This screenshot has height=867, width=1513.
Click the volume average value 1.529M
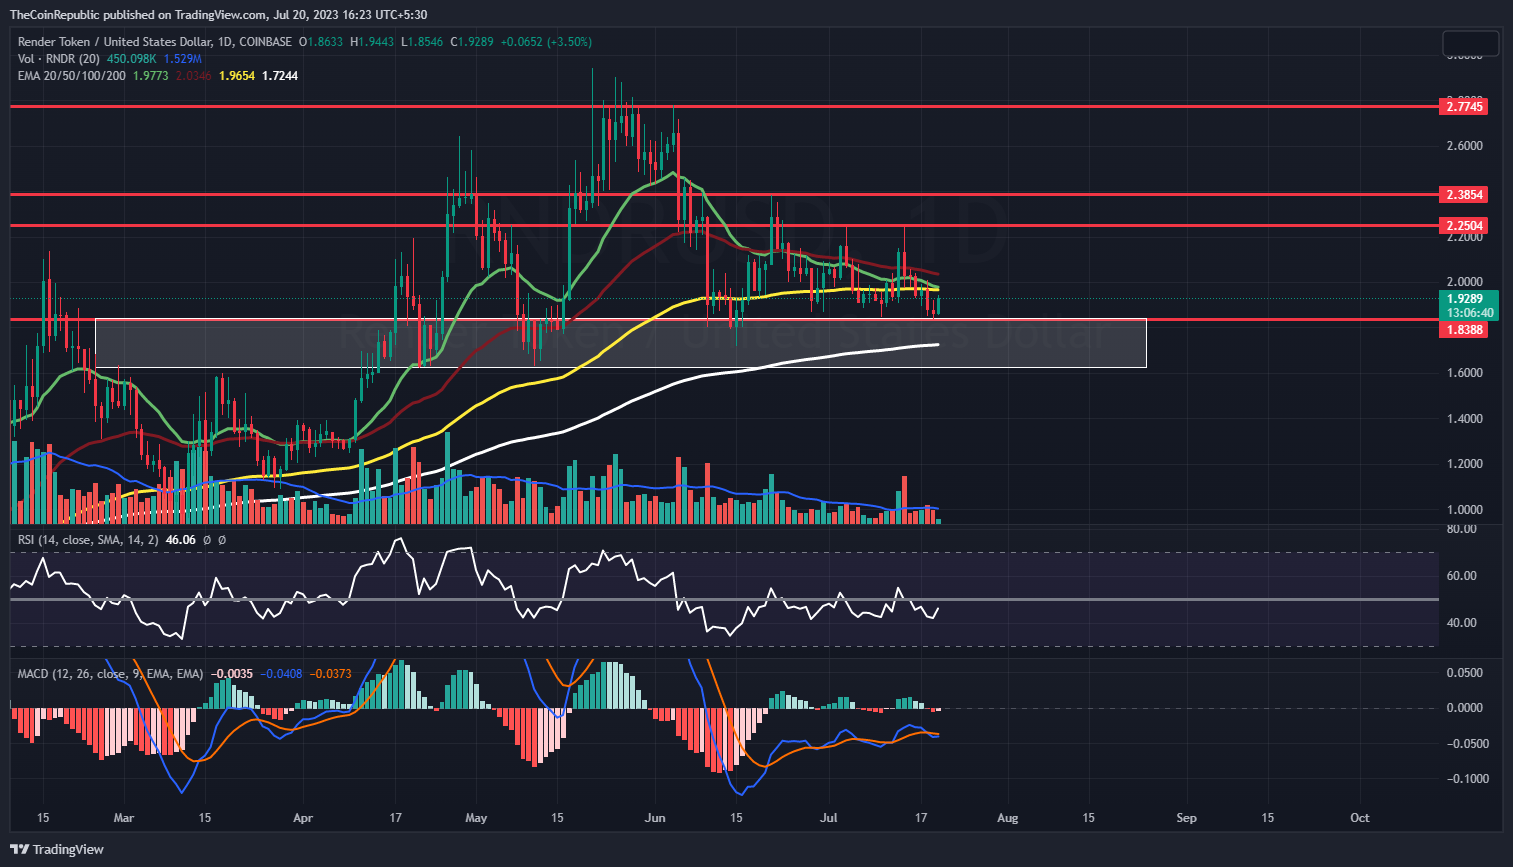click(183, 59)
